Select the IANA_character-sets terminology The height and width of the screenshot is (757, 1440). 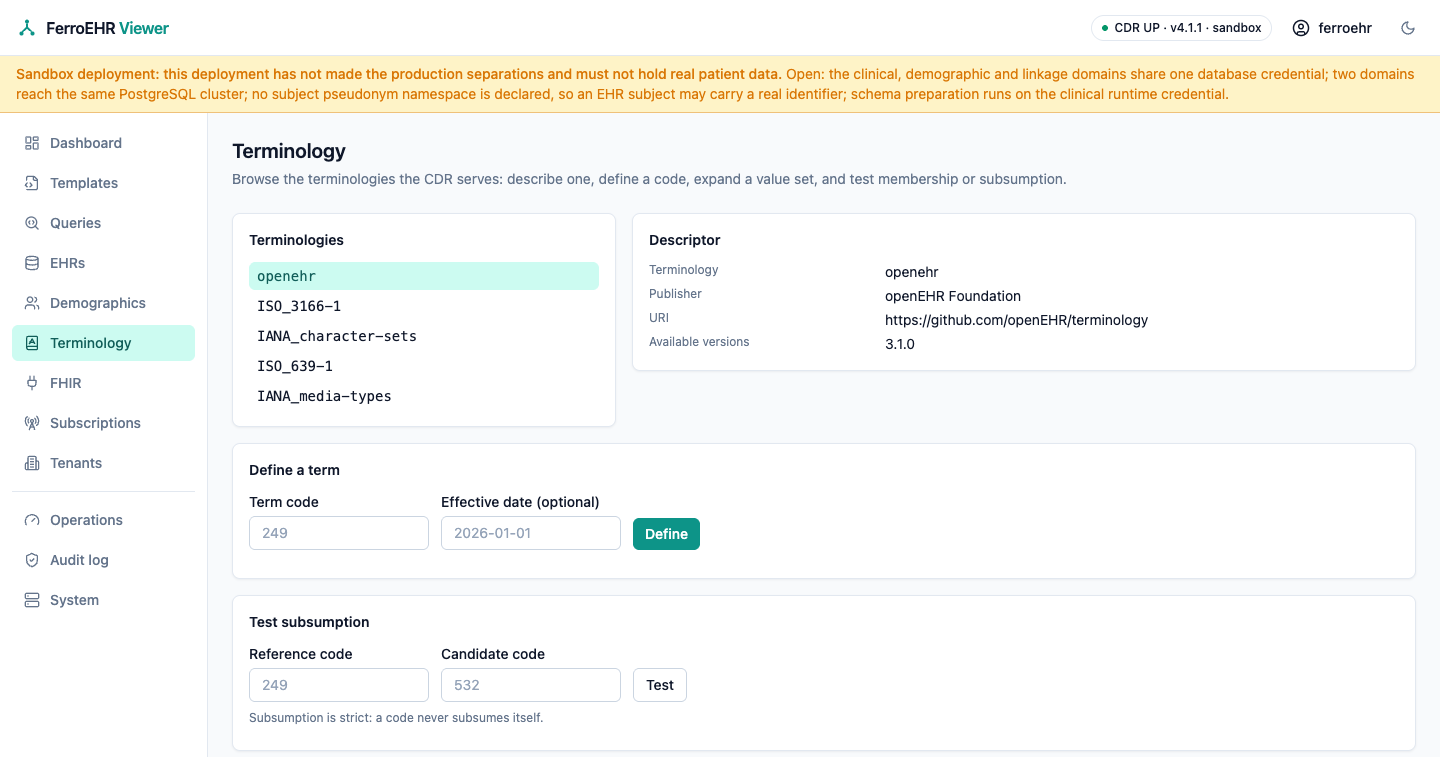424,336
